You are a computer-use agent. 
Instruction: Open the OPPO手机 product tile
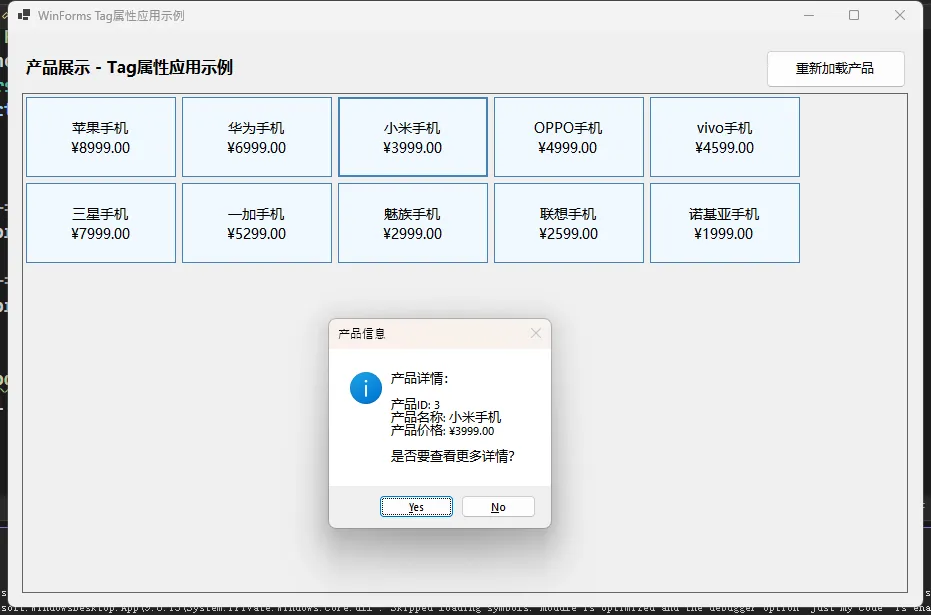pyautogui.click(x=568, y=137)
